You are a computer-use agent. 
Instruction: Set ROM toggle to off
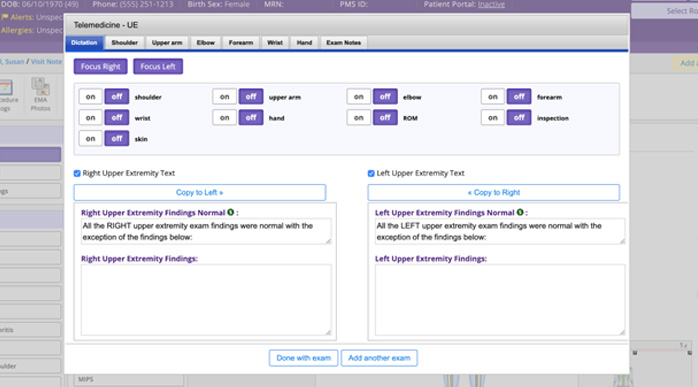(x=385, y=118)
